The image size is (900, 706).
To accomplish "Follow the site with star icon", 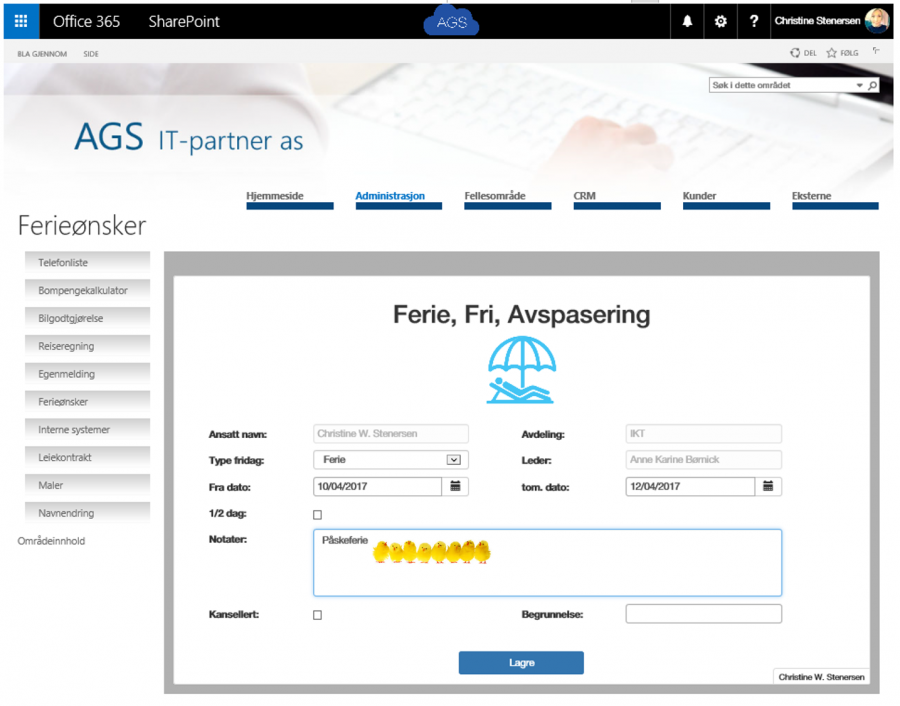I will click(831, 53).
